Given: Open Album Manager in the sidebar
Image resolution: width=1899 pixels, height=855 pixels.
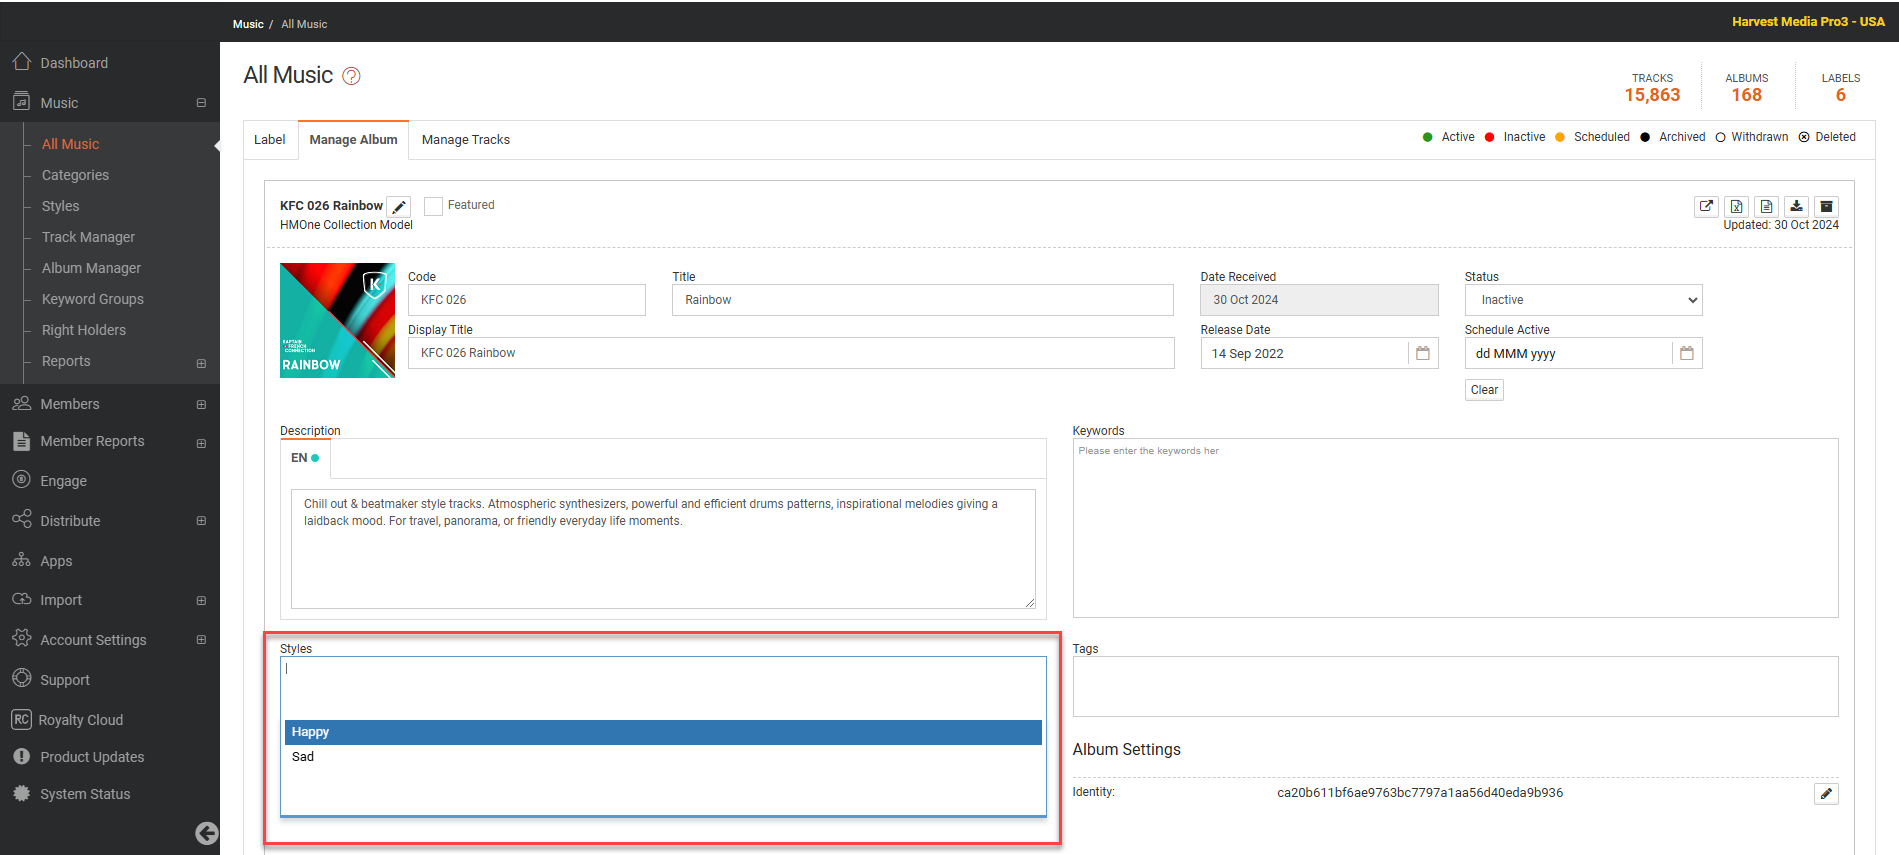Looking at the screenshot, I should [x=91, y=268].
